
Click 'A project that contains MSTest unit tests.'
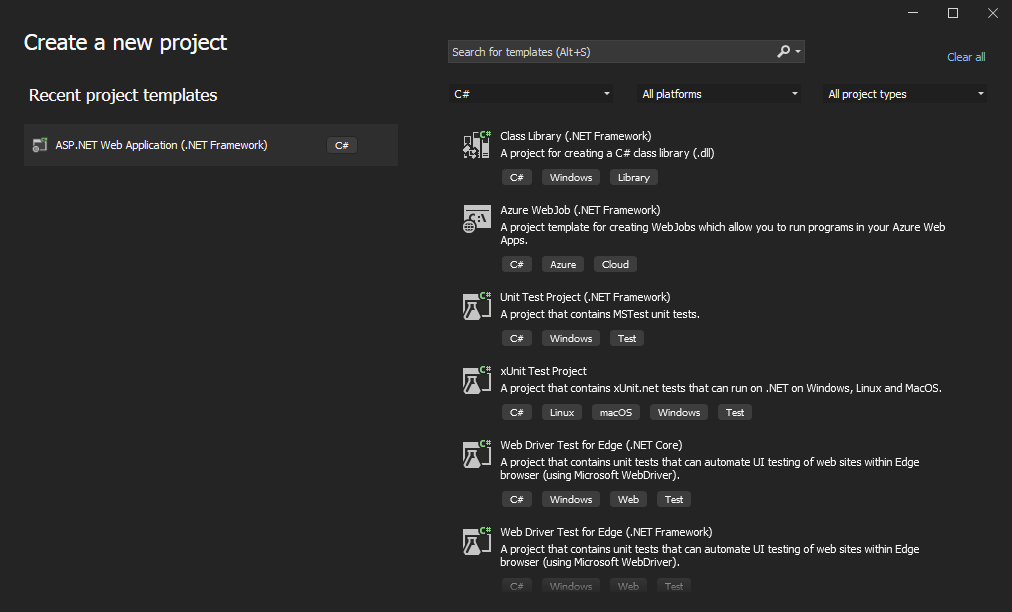pos(600,314)
